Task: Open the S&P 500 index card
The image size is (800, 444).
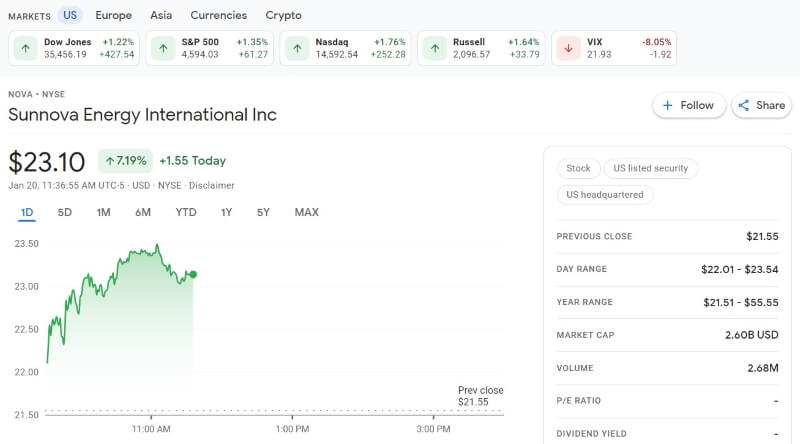Action: pyautogui.click(x=210, y=48)
